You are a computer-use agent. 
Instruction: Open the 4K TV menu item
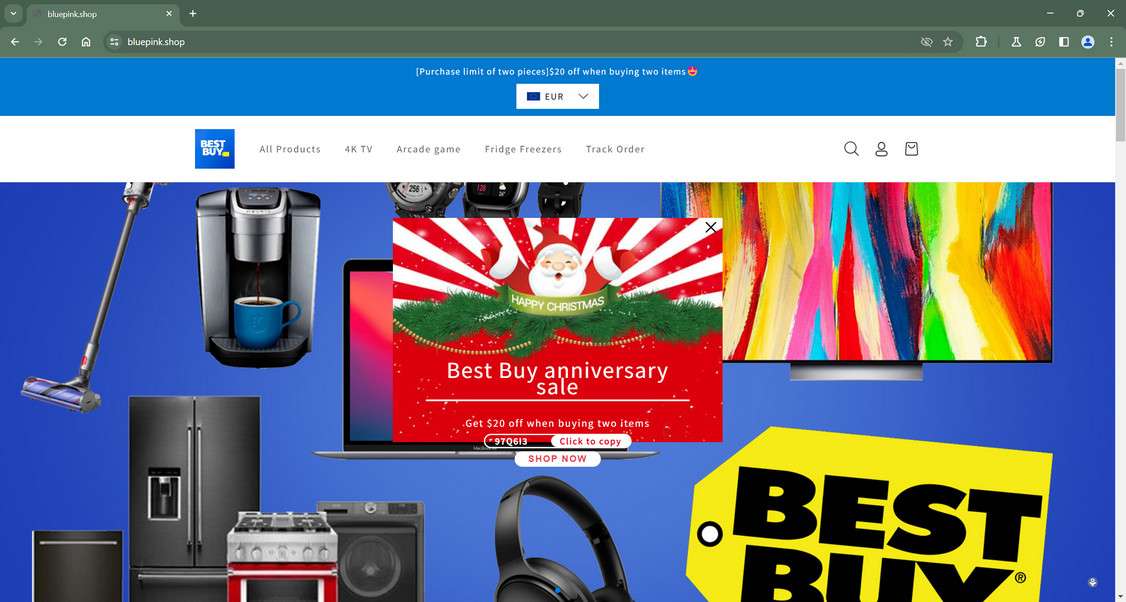coord(358,149)
